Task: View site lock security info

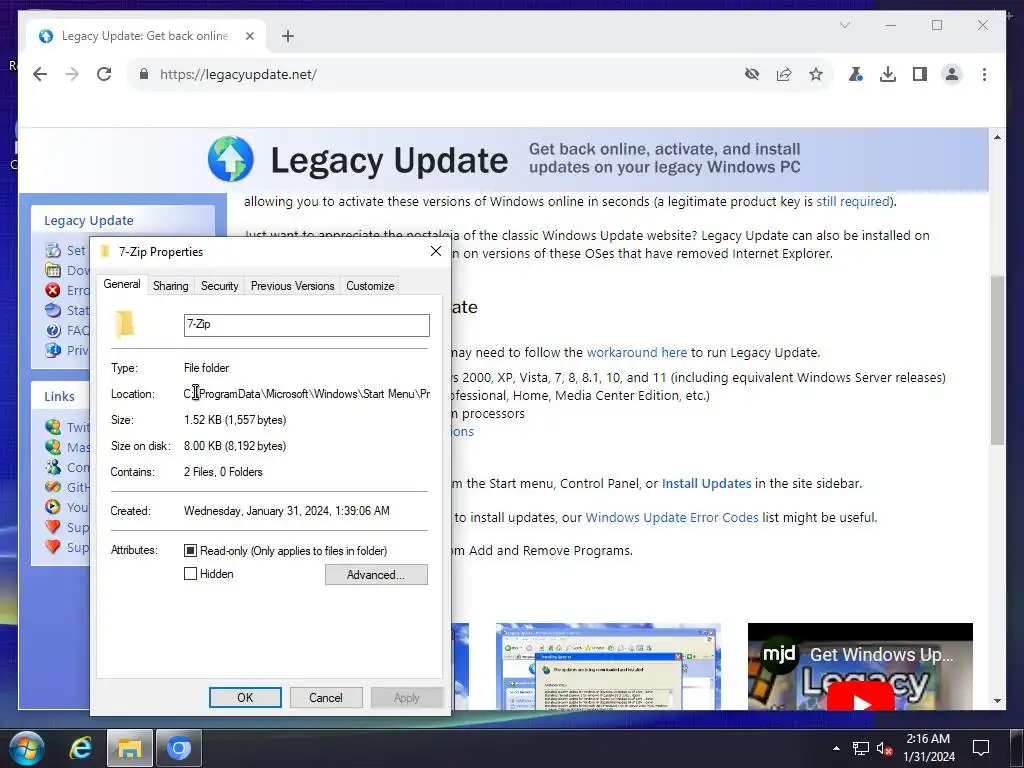Action: point(144,74)
